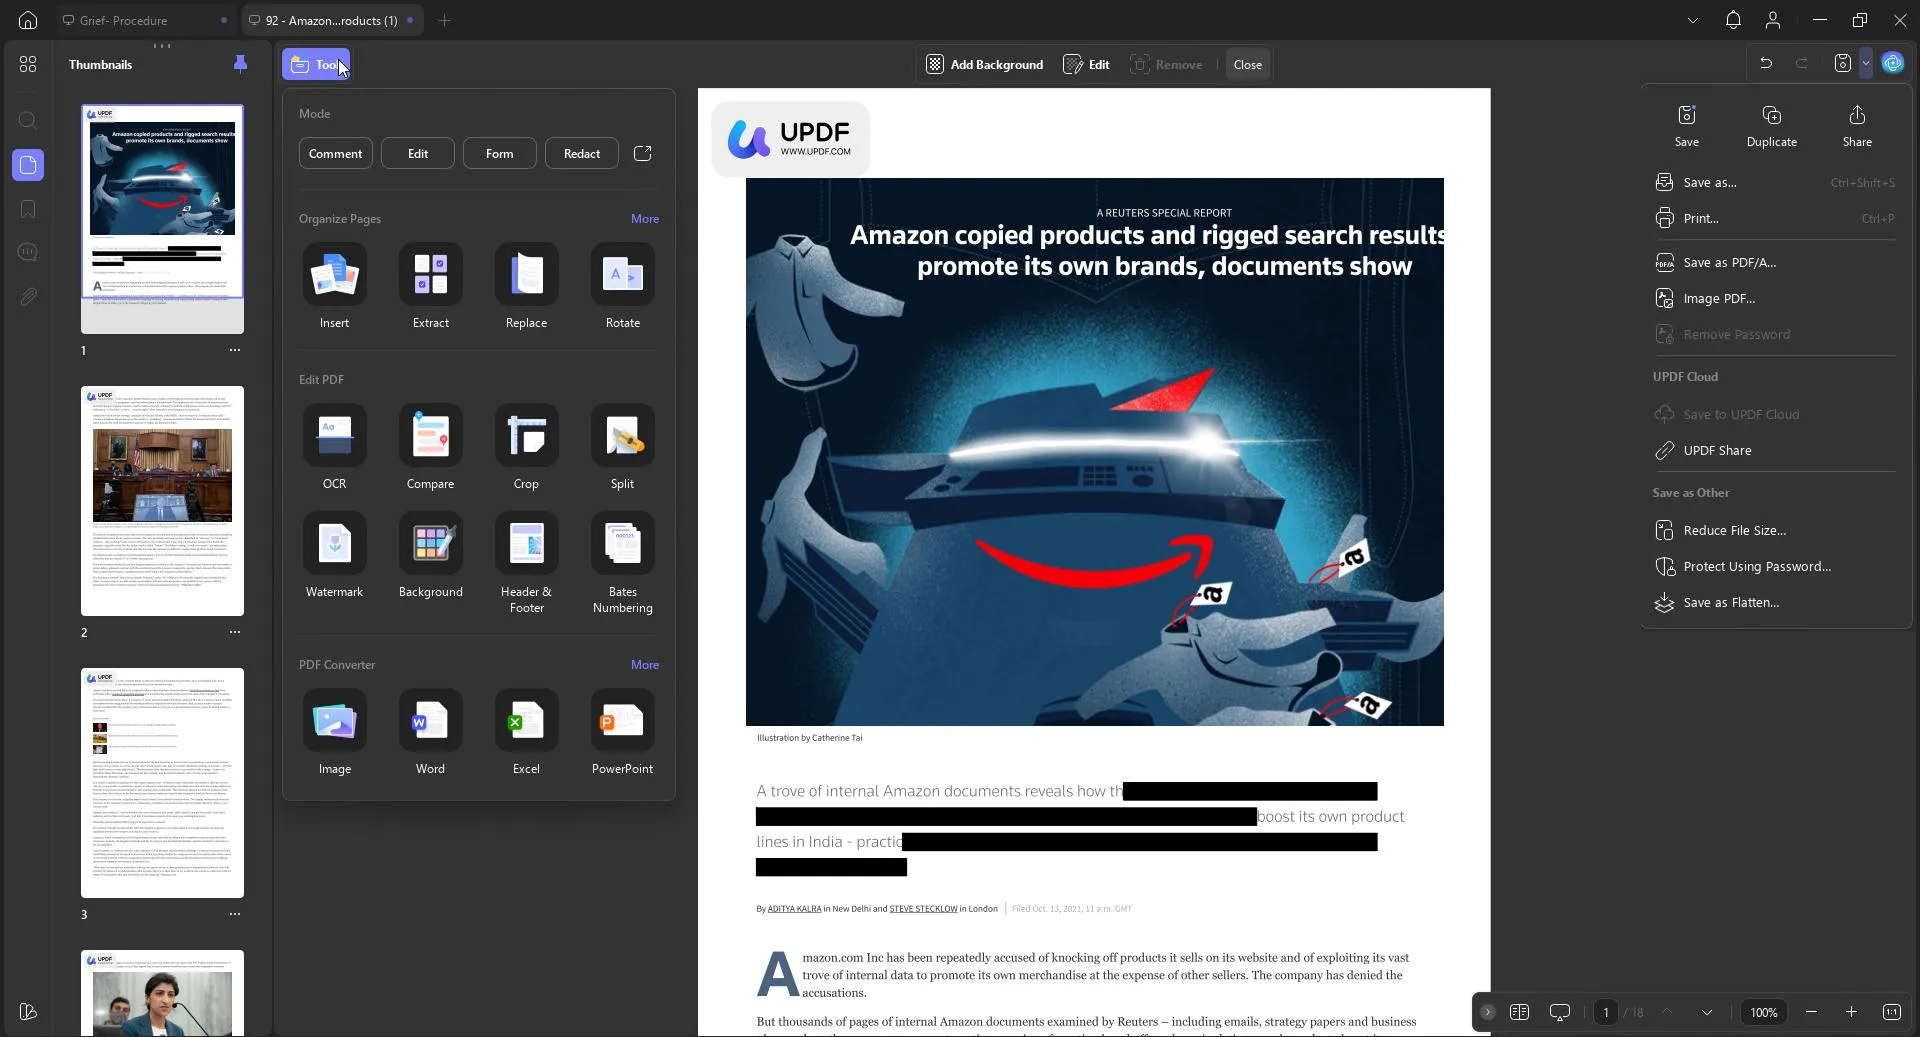The width and height of the screenshot is (1920, 1037).
Task: Switch to Redact mode
Action: [581, 154]
